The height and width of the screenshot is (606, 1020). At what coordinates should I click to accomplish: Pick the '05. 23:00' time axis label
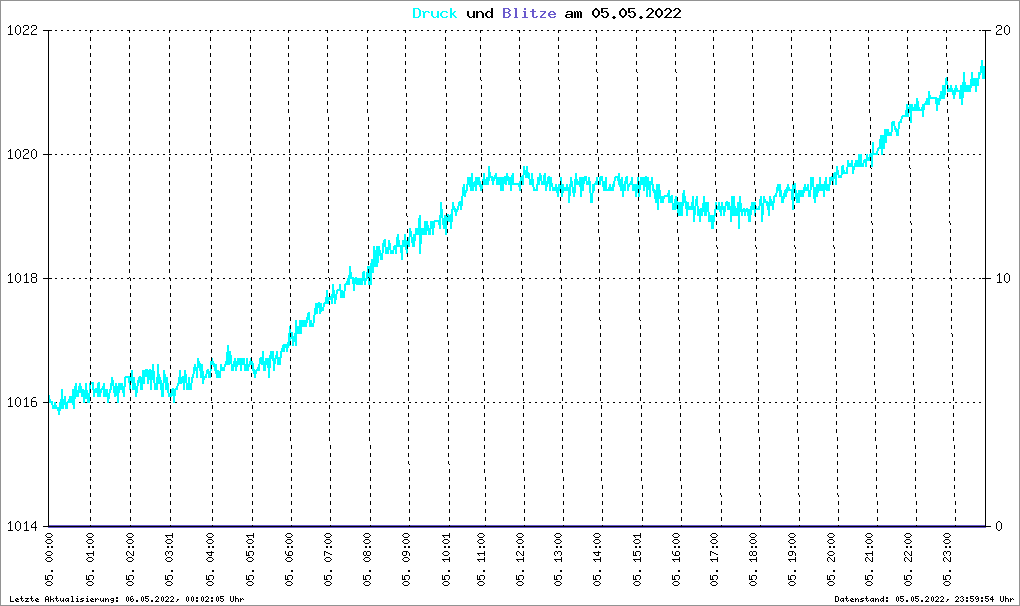[x=948, y=560]
